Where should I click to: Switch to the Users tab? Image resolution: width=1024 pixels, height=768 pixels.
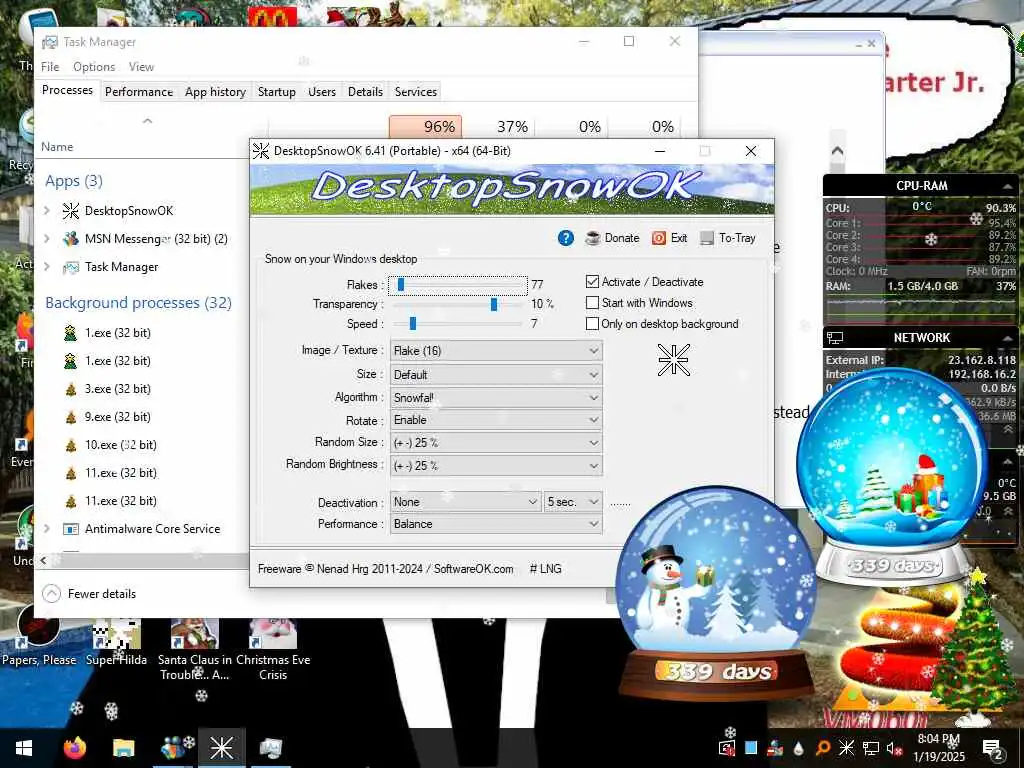coord(321,92)
